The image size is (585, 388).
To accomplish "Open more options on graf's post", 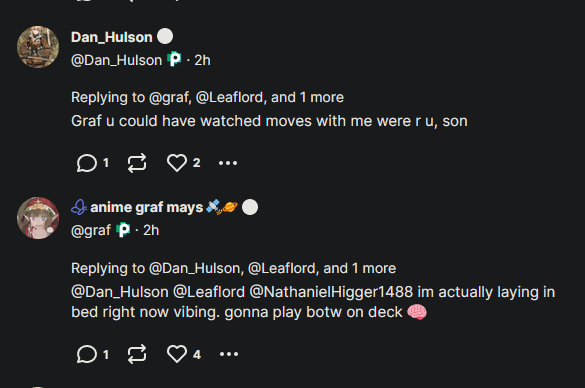I will (x=229, y=354).
